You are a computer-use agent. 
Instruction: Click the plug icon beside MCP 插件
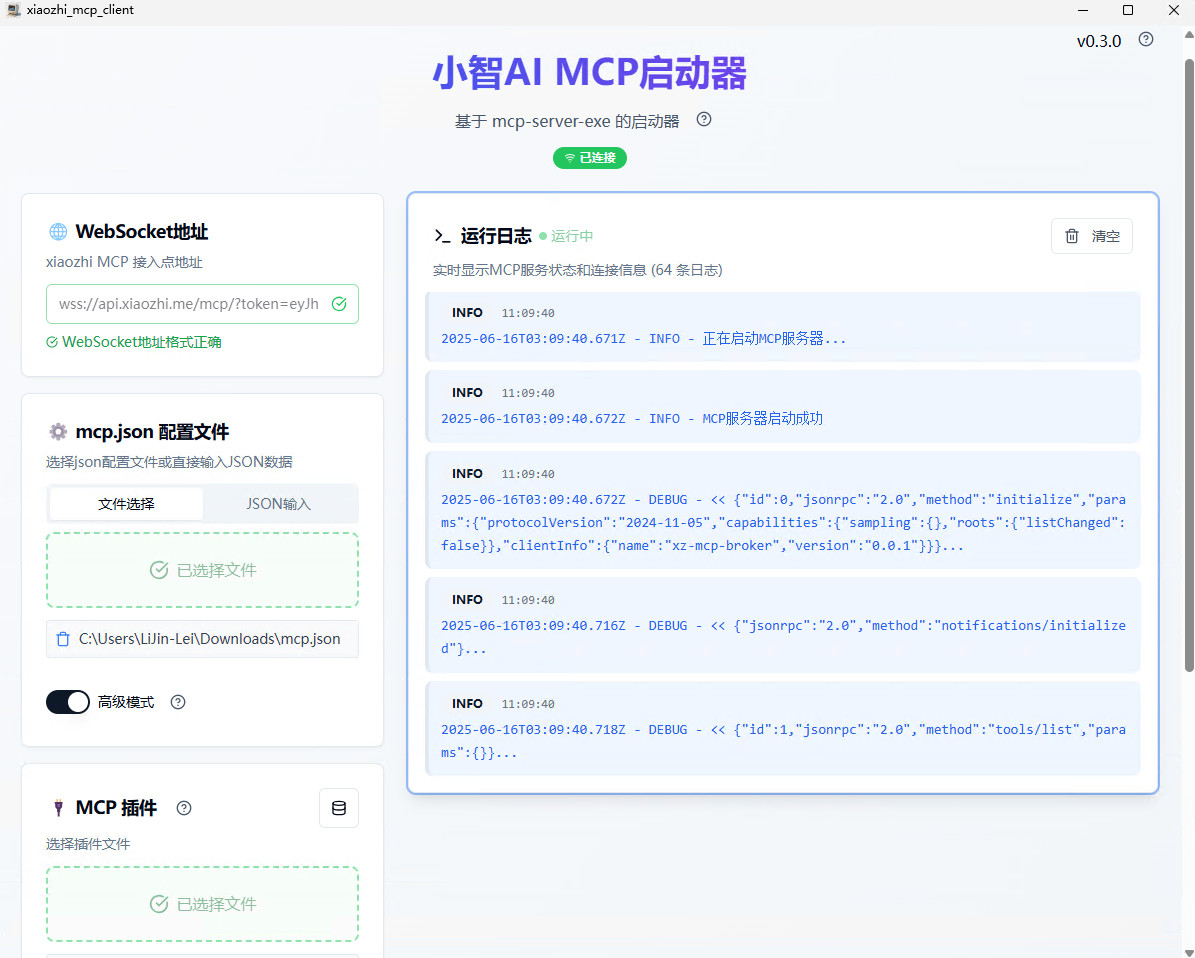(x=58, y=808)
